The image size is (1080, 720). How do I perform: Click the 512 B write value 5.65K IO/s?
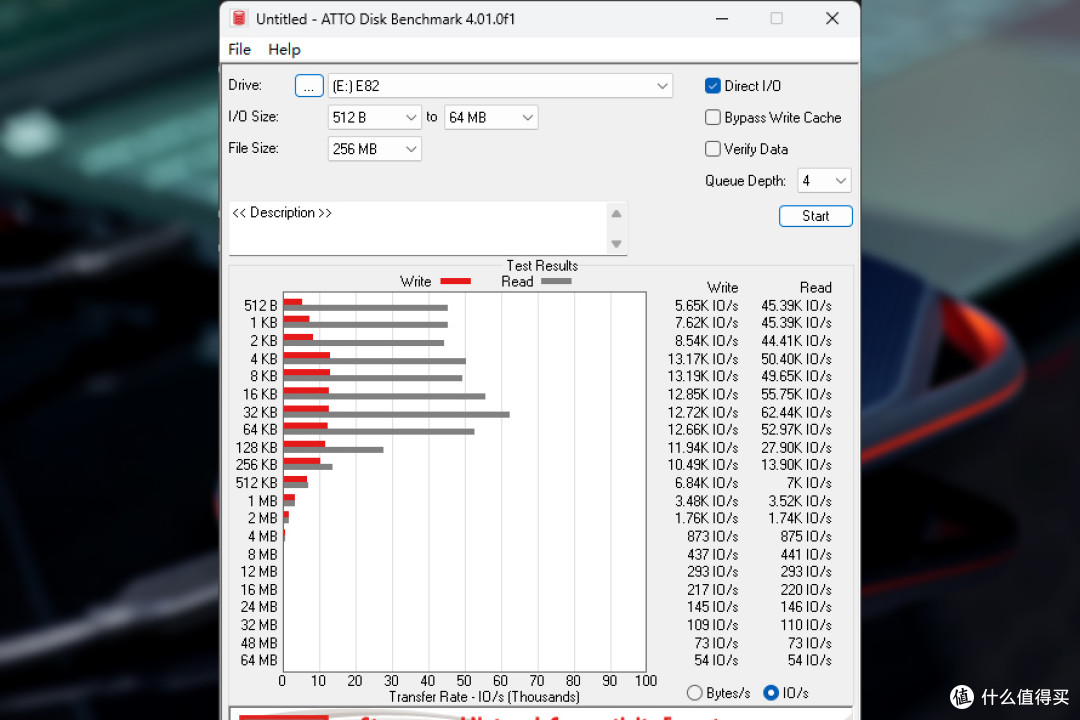pyautogui.click(x=706, y=306)
